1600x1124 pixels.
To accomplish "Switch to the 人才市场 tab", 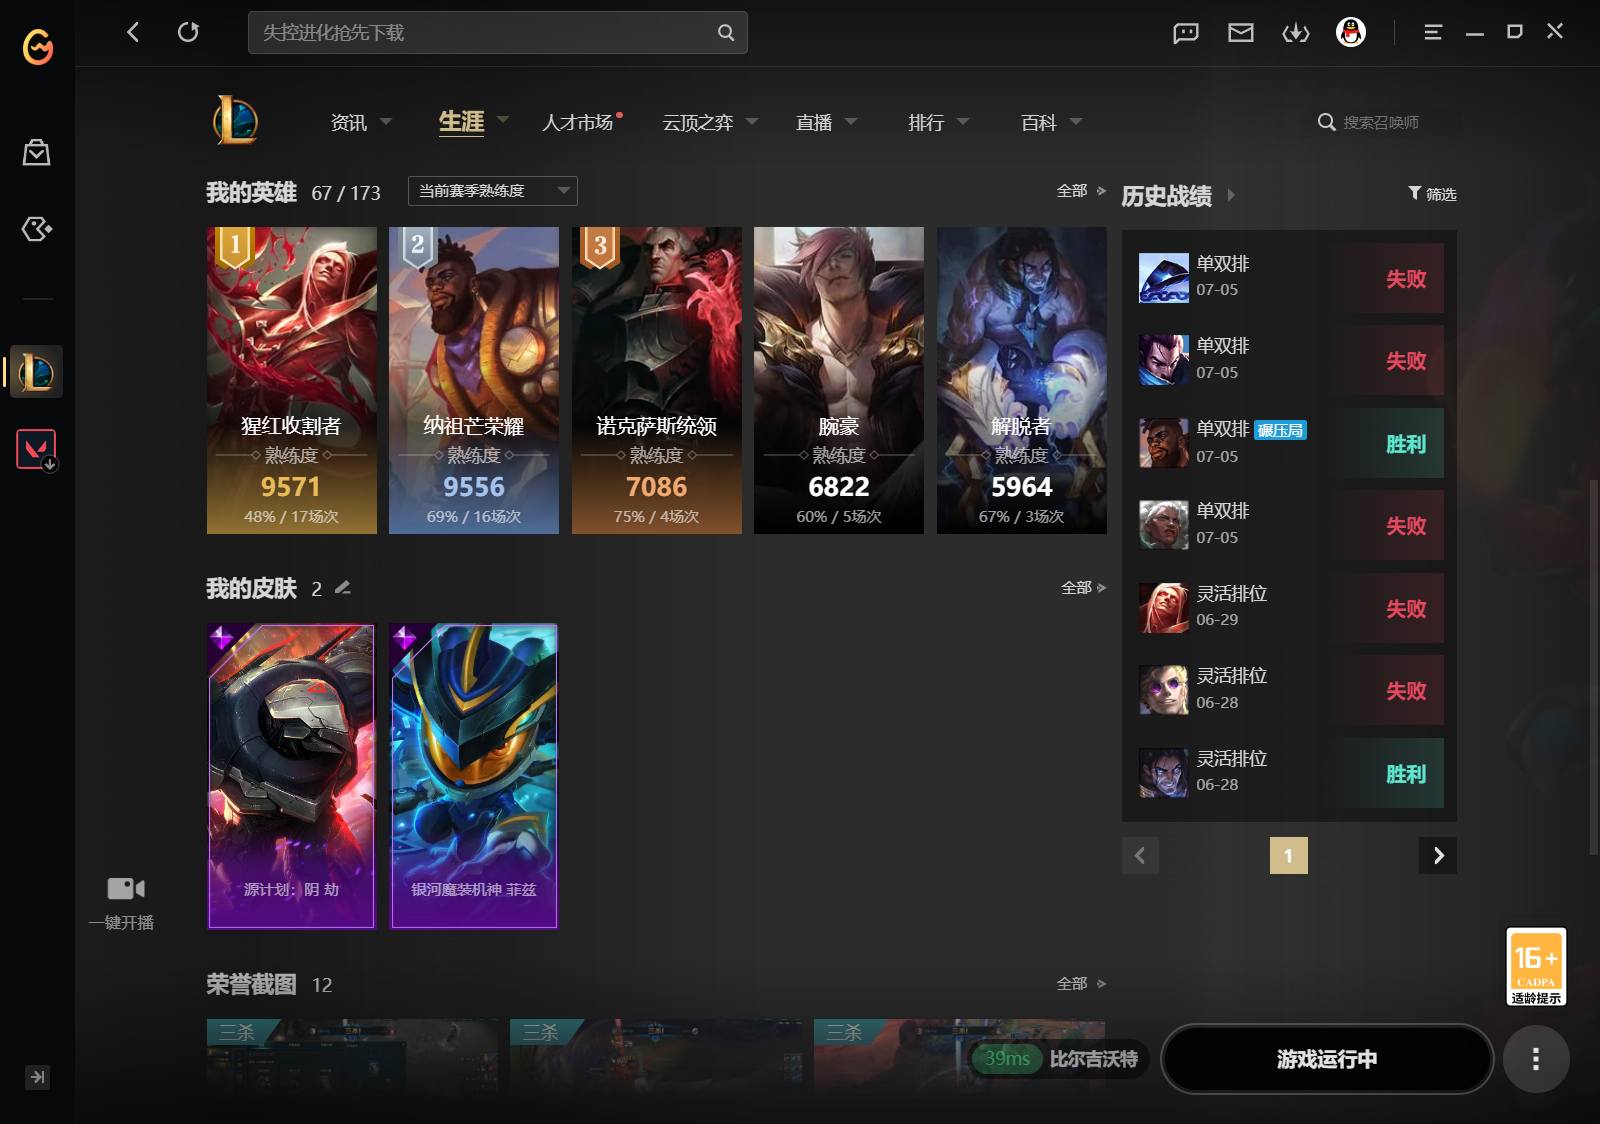I will [577, 122].
